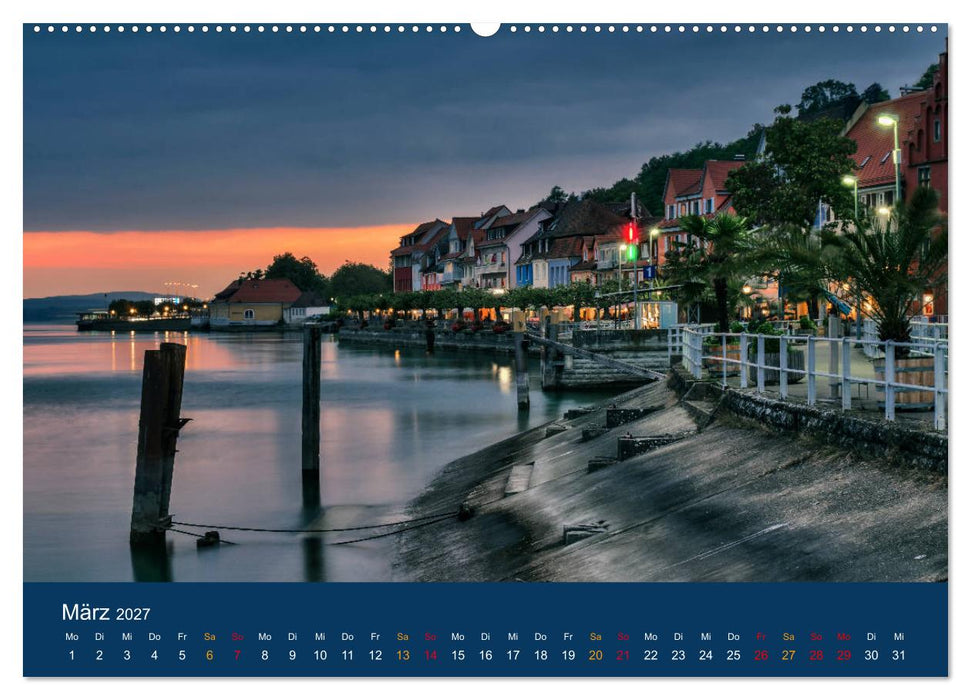Click the 'Mi' label above day 31
Screen dimensions: 971x700
click(x=899, y=637)
